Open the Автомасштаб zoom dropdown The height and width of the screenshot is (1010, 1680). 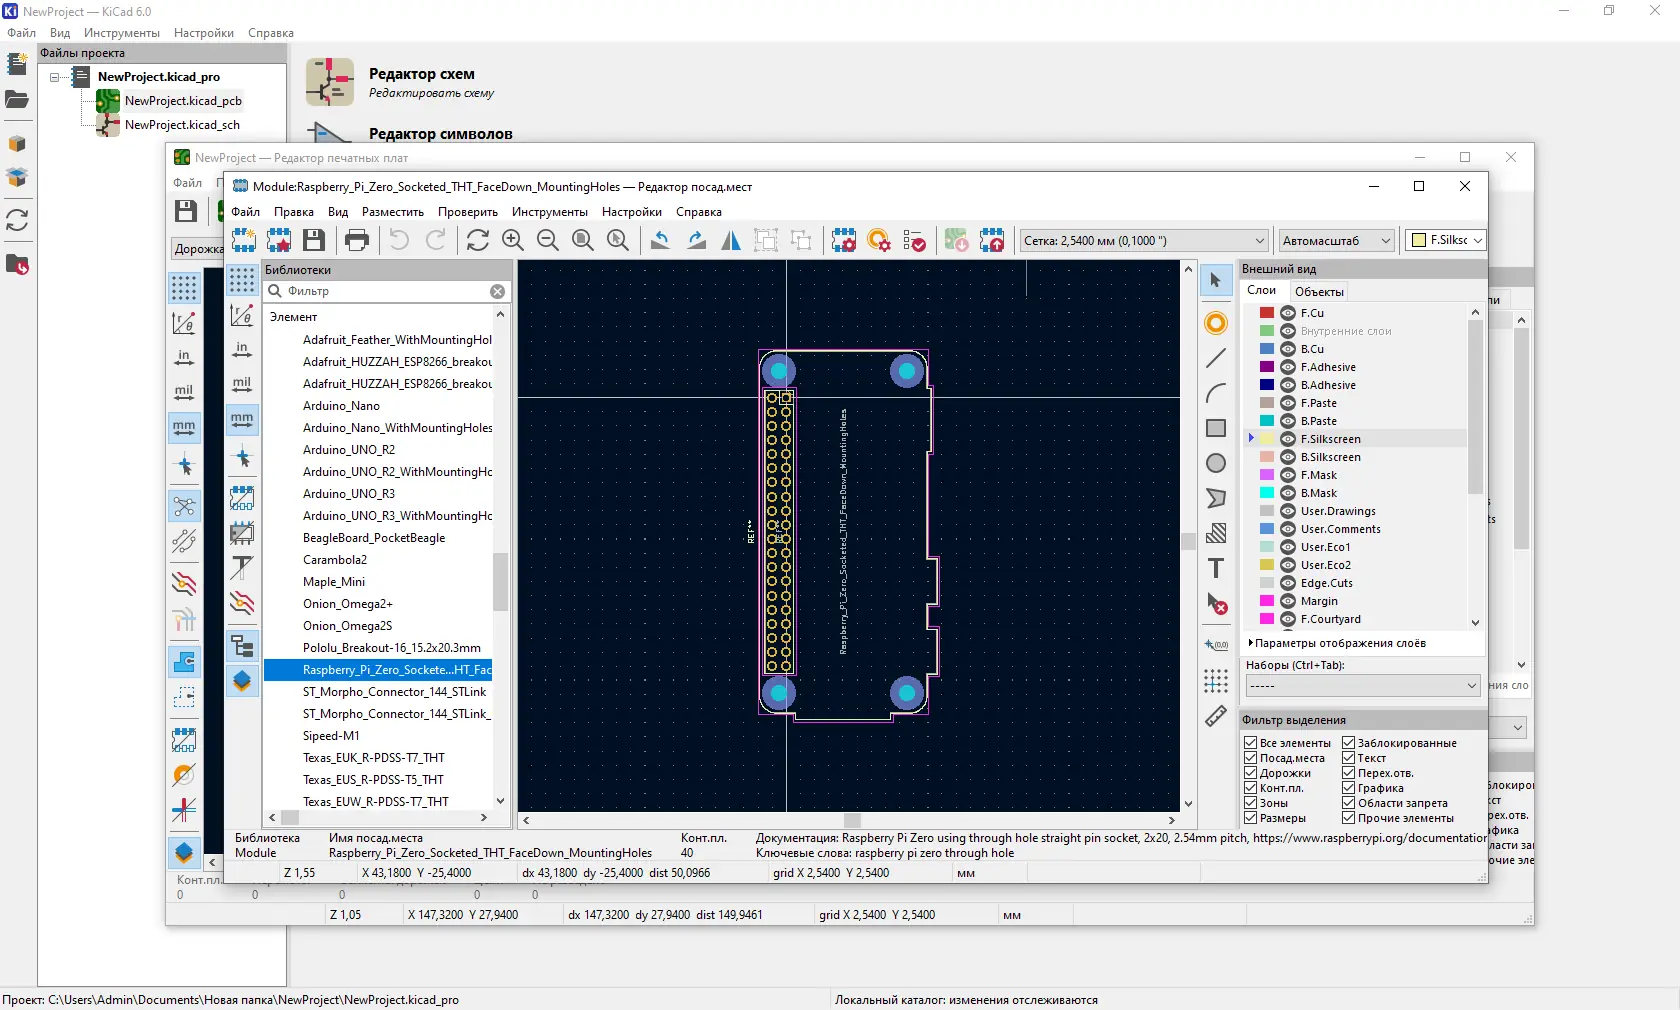pyautogui.click(x=1336, y=241)
